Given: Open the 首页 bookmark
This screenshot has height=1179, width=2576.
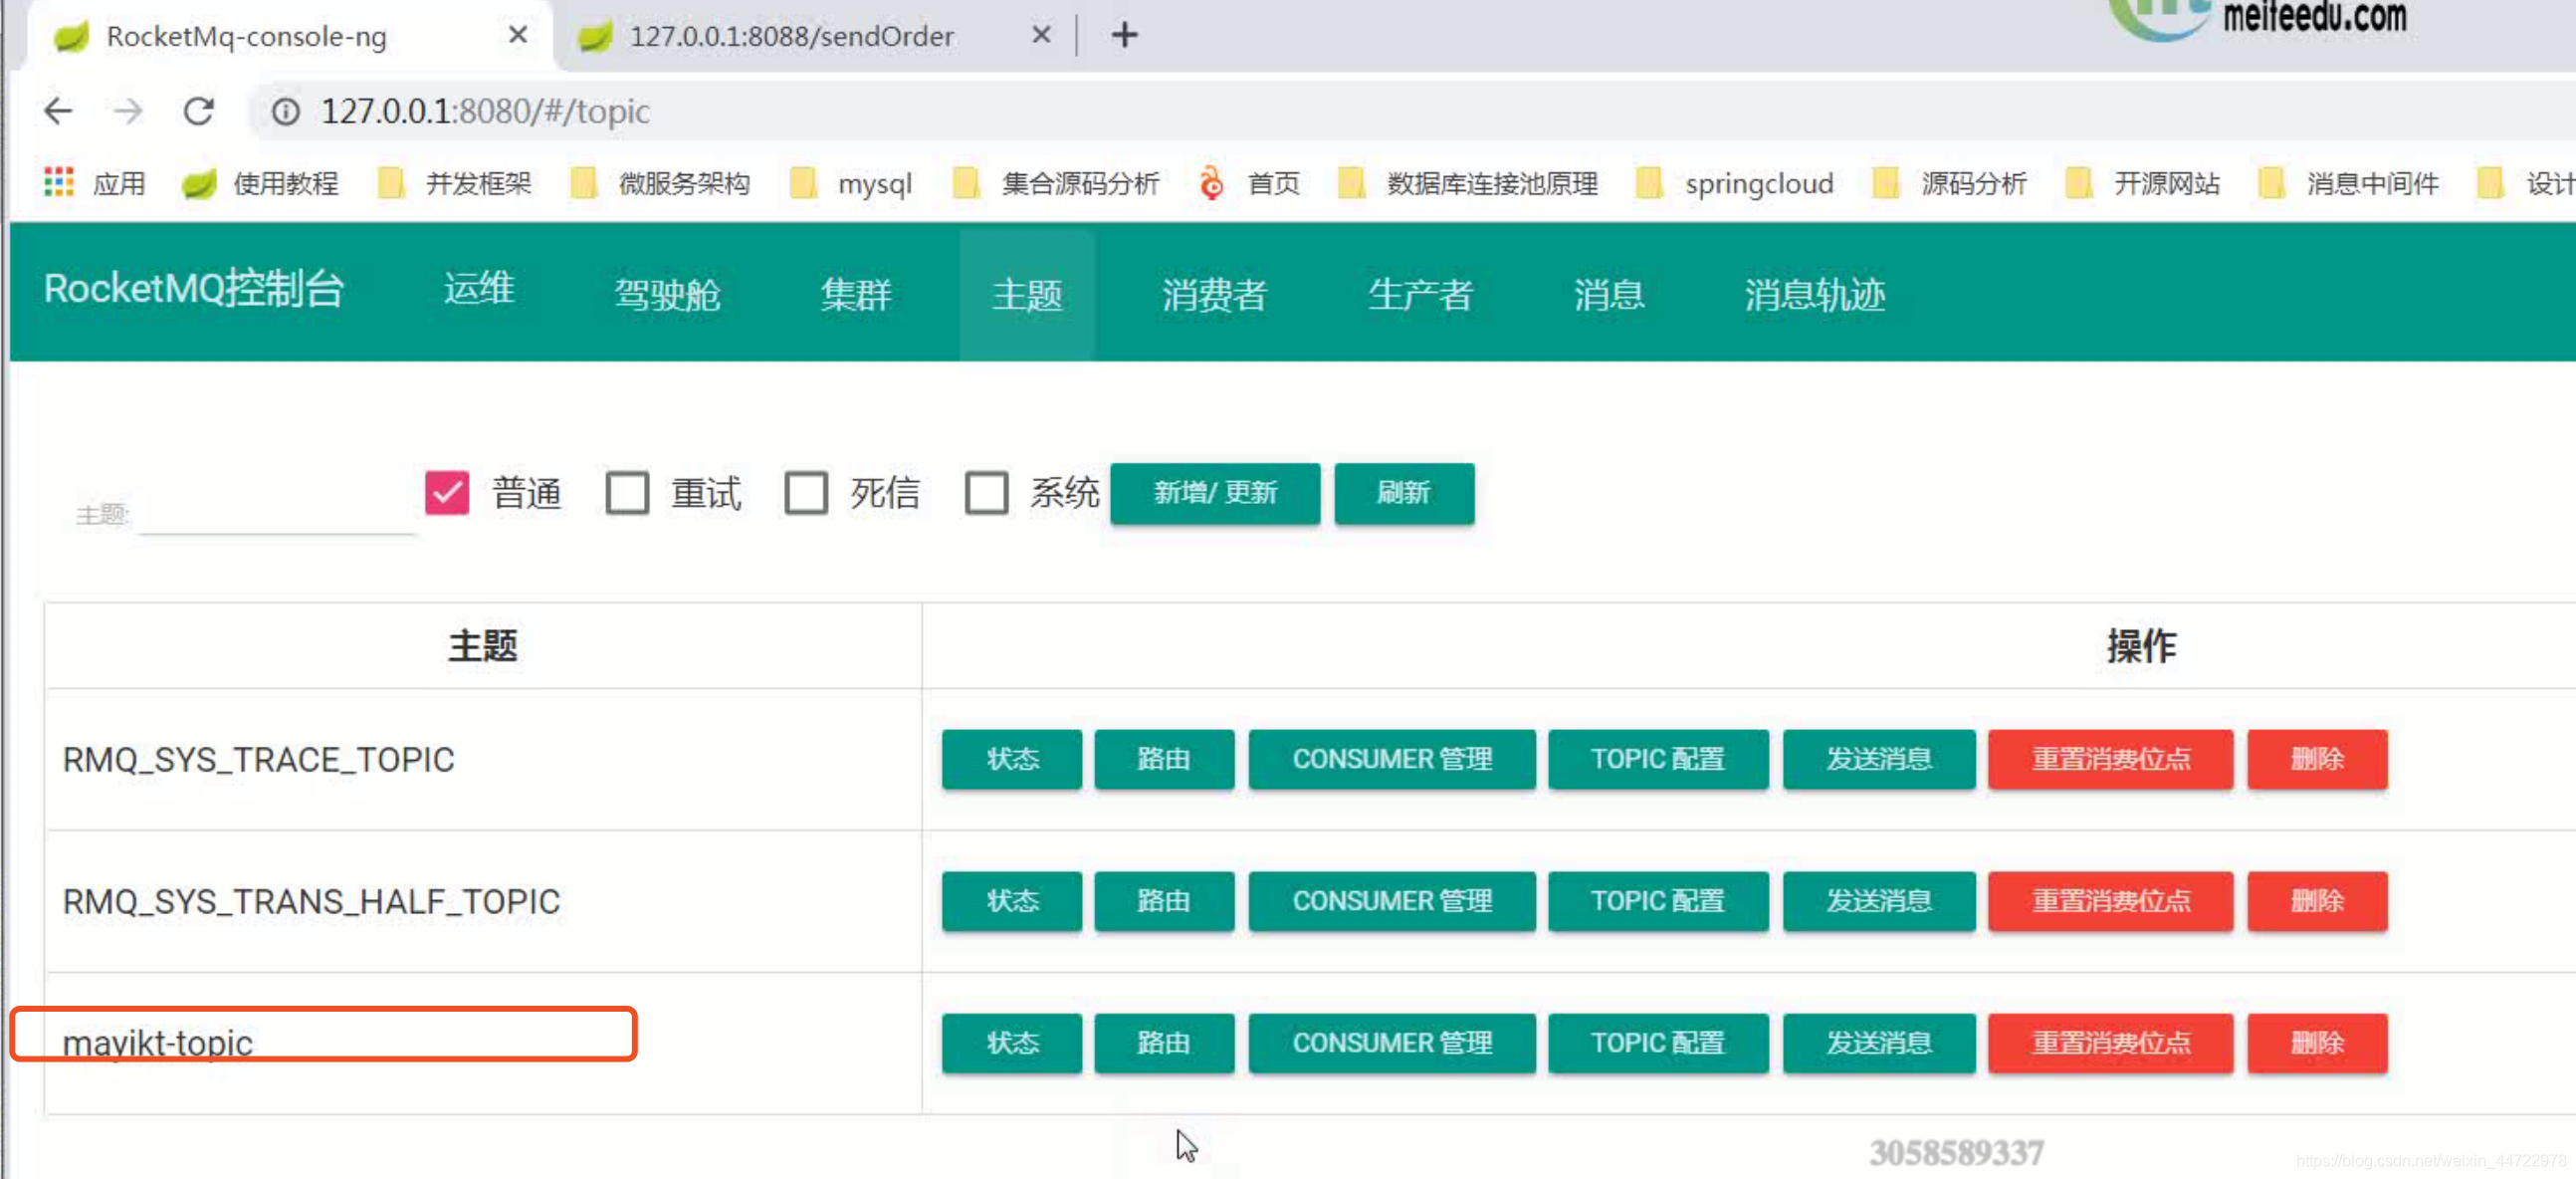Looking at the screenshot, I should coord(1250,183).
